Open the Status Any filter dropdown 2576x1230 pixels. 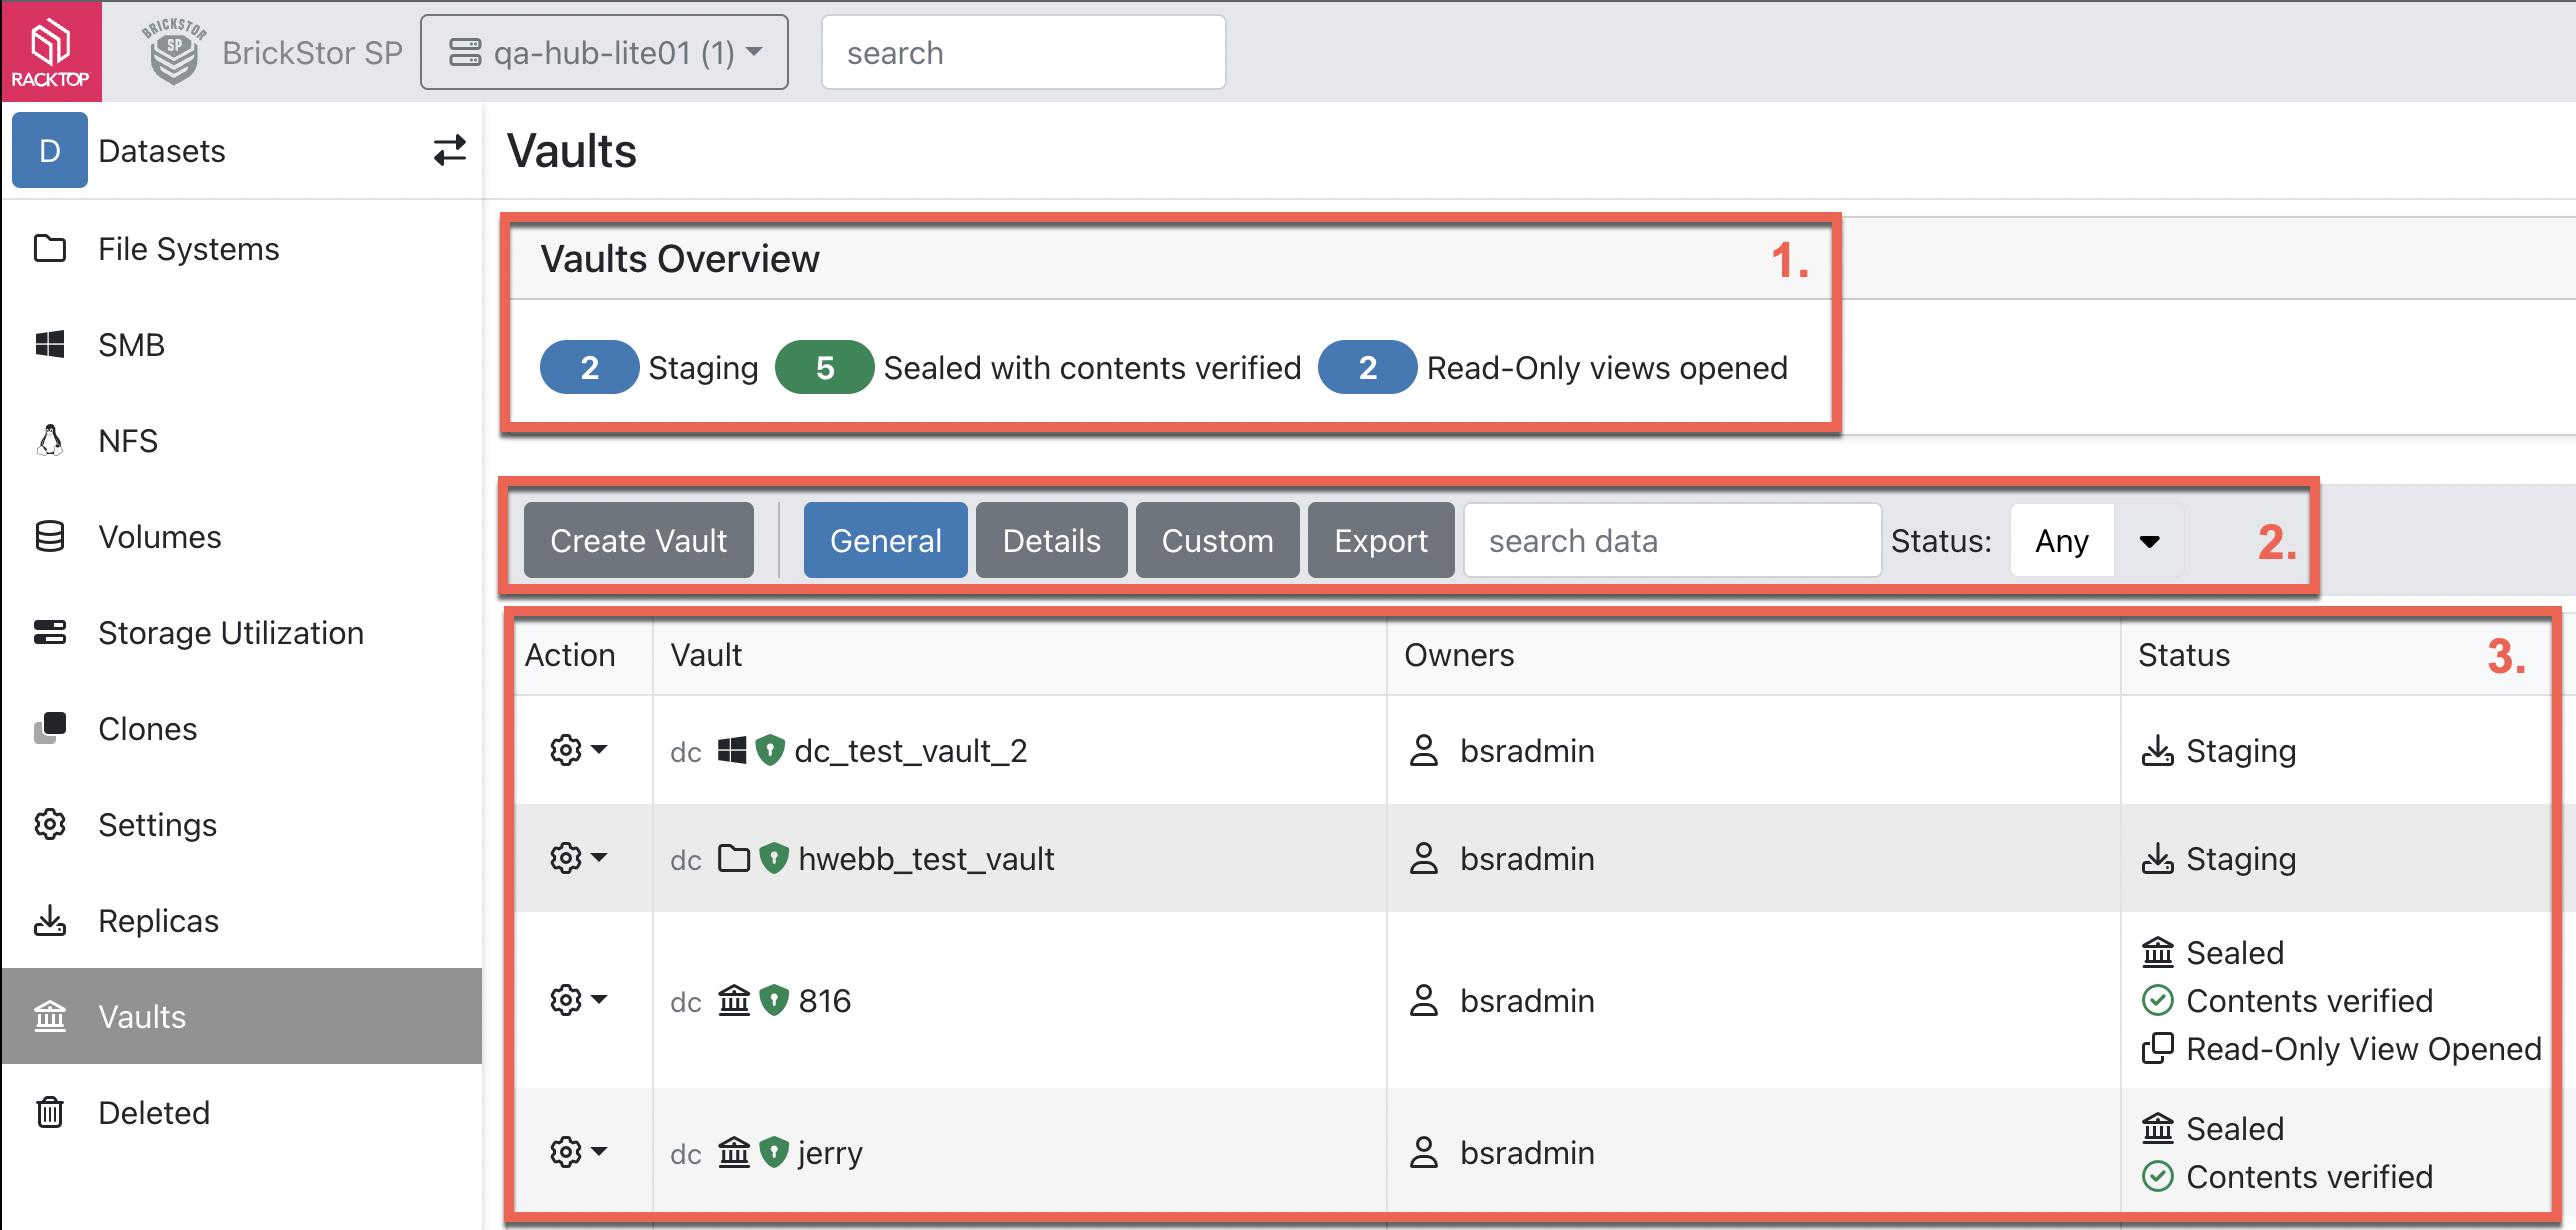(x=2096, y=541)
